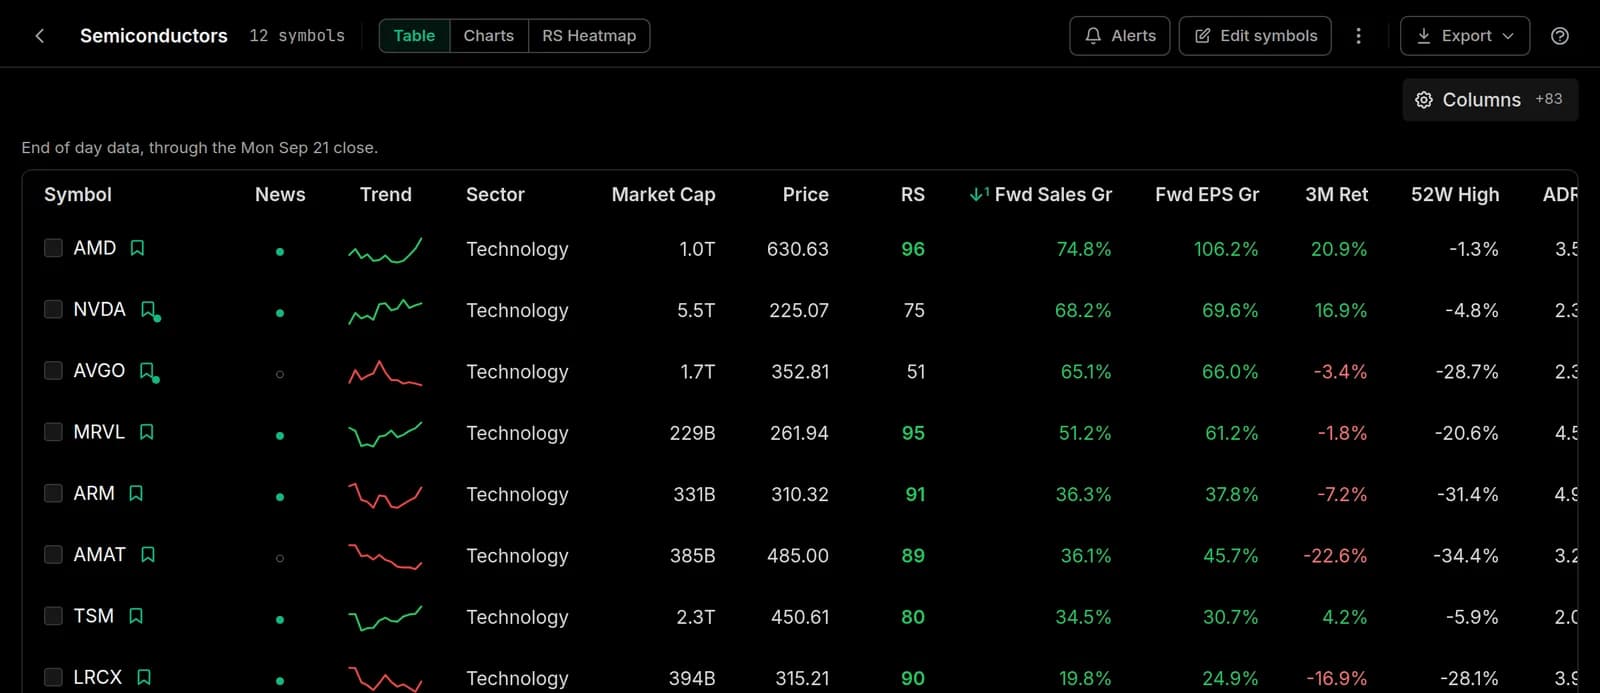Viewport: 1600px width, 693px height.
Task: Select the MRVL row checkbox
Action: (x=53, y=432)
